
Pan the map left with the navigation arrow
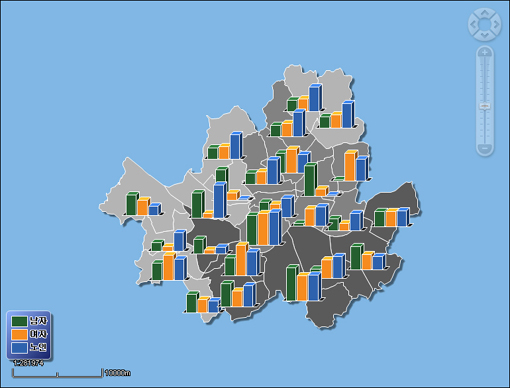[x=473, y=24]
